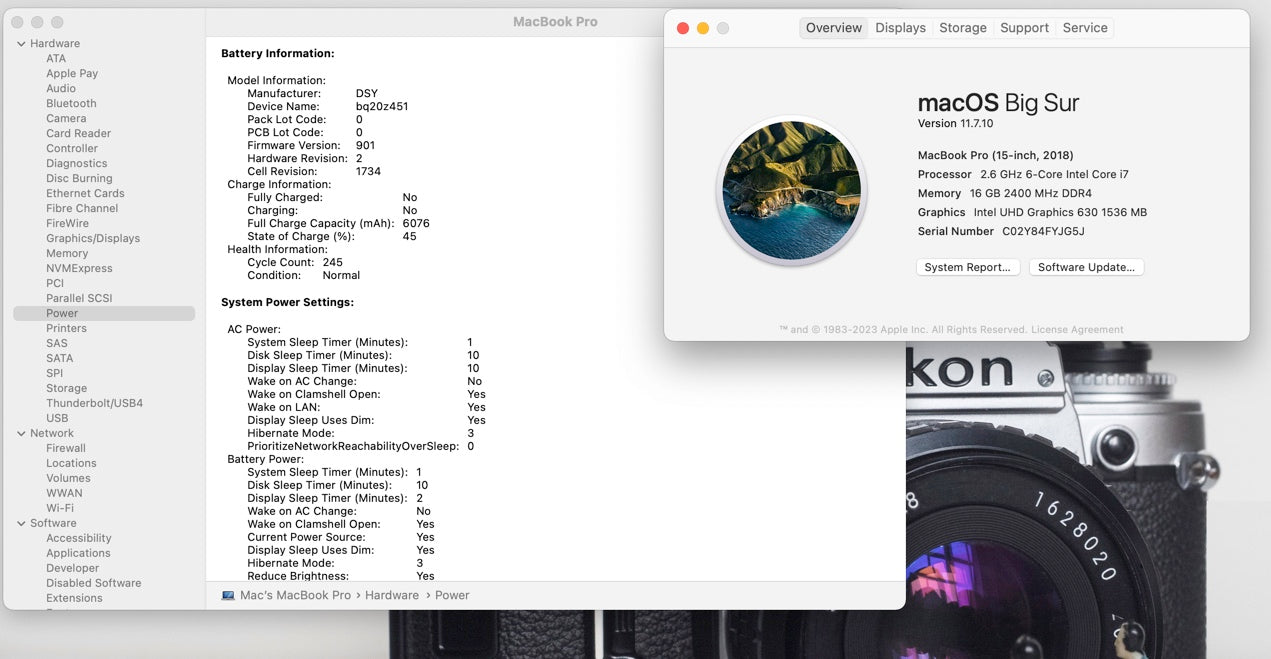Viewport: 1271px width, 659px height.
Task: Select Graphics/Displays in the sidebar
Action: pos(93,239)
